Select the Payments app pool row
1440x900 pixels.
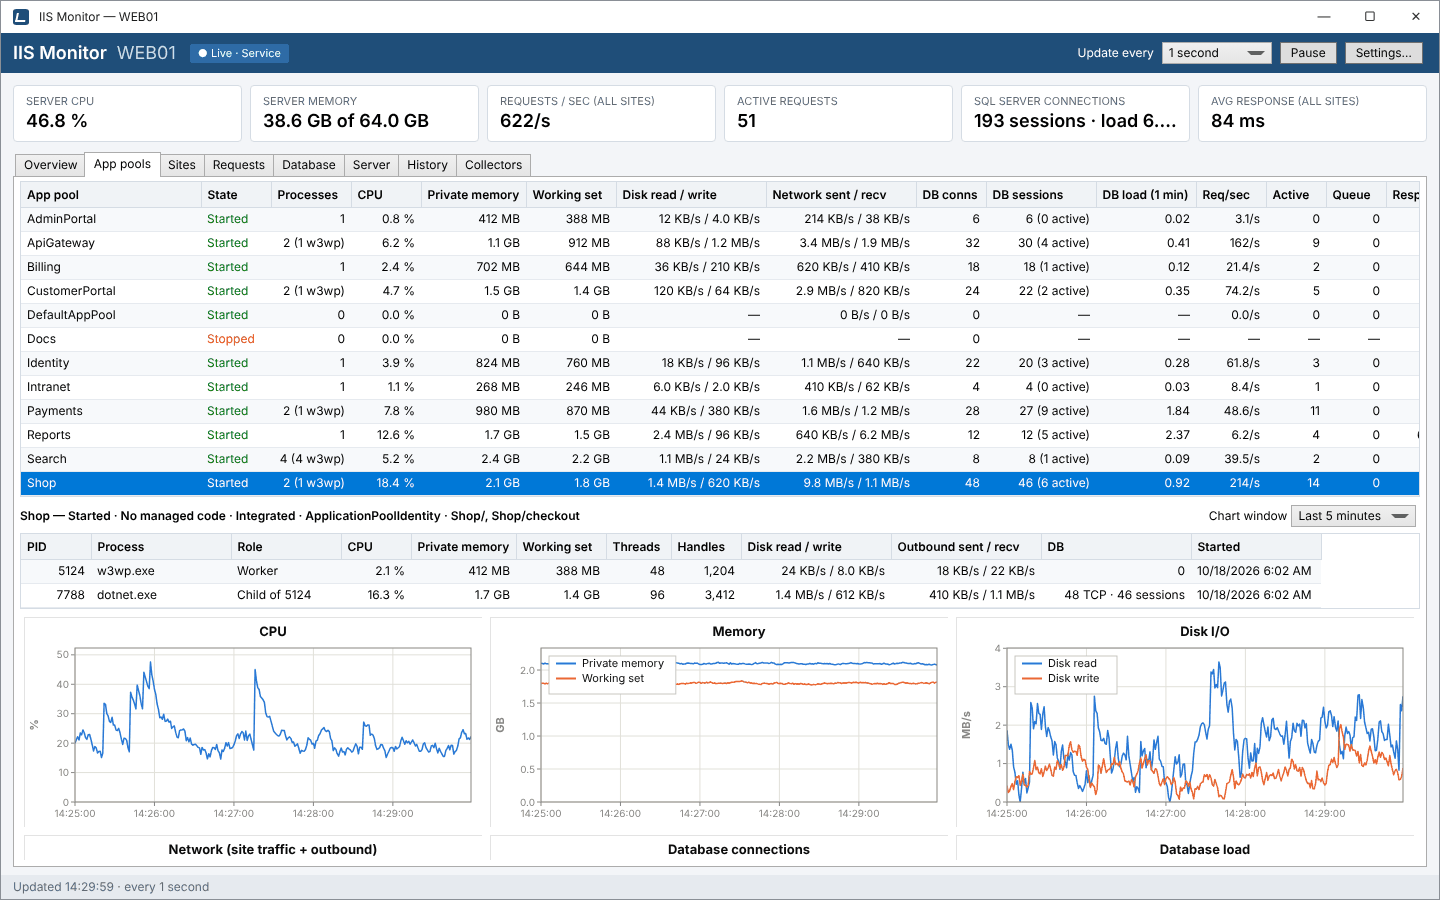720,411
